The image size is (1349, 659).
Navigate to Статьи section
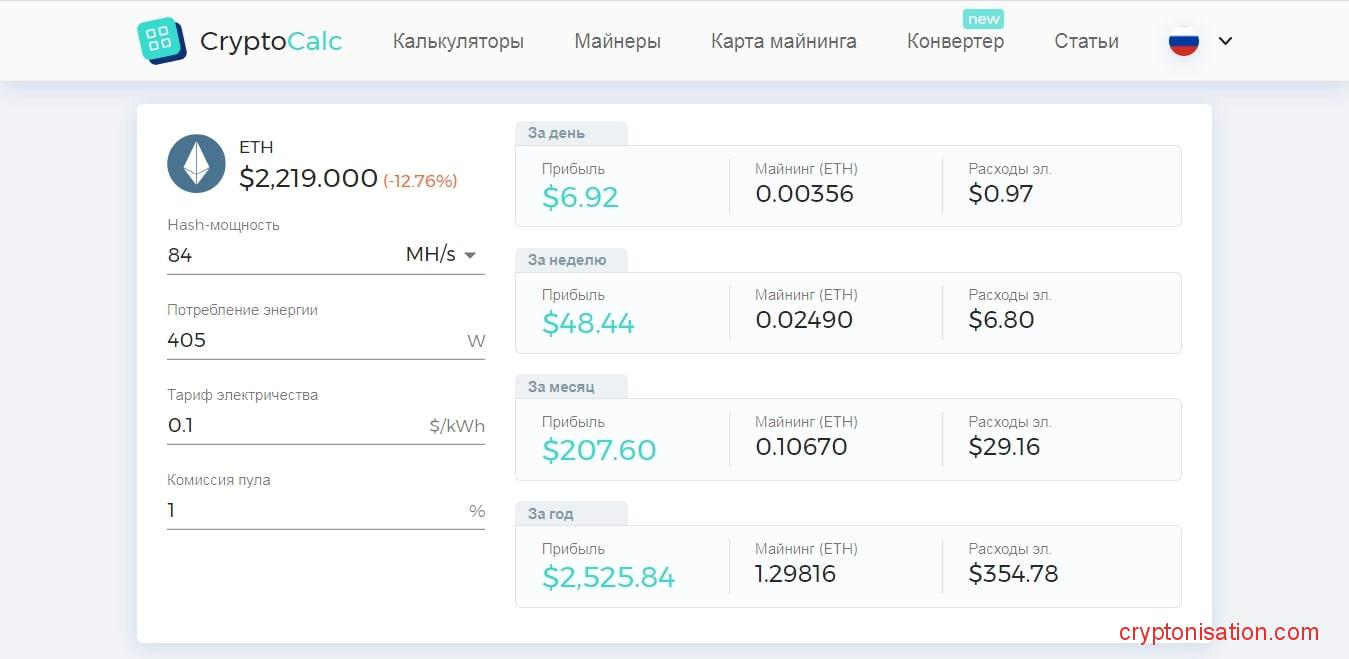(1086, 41)
